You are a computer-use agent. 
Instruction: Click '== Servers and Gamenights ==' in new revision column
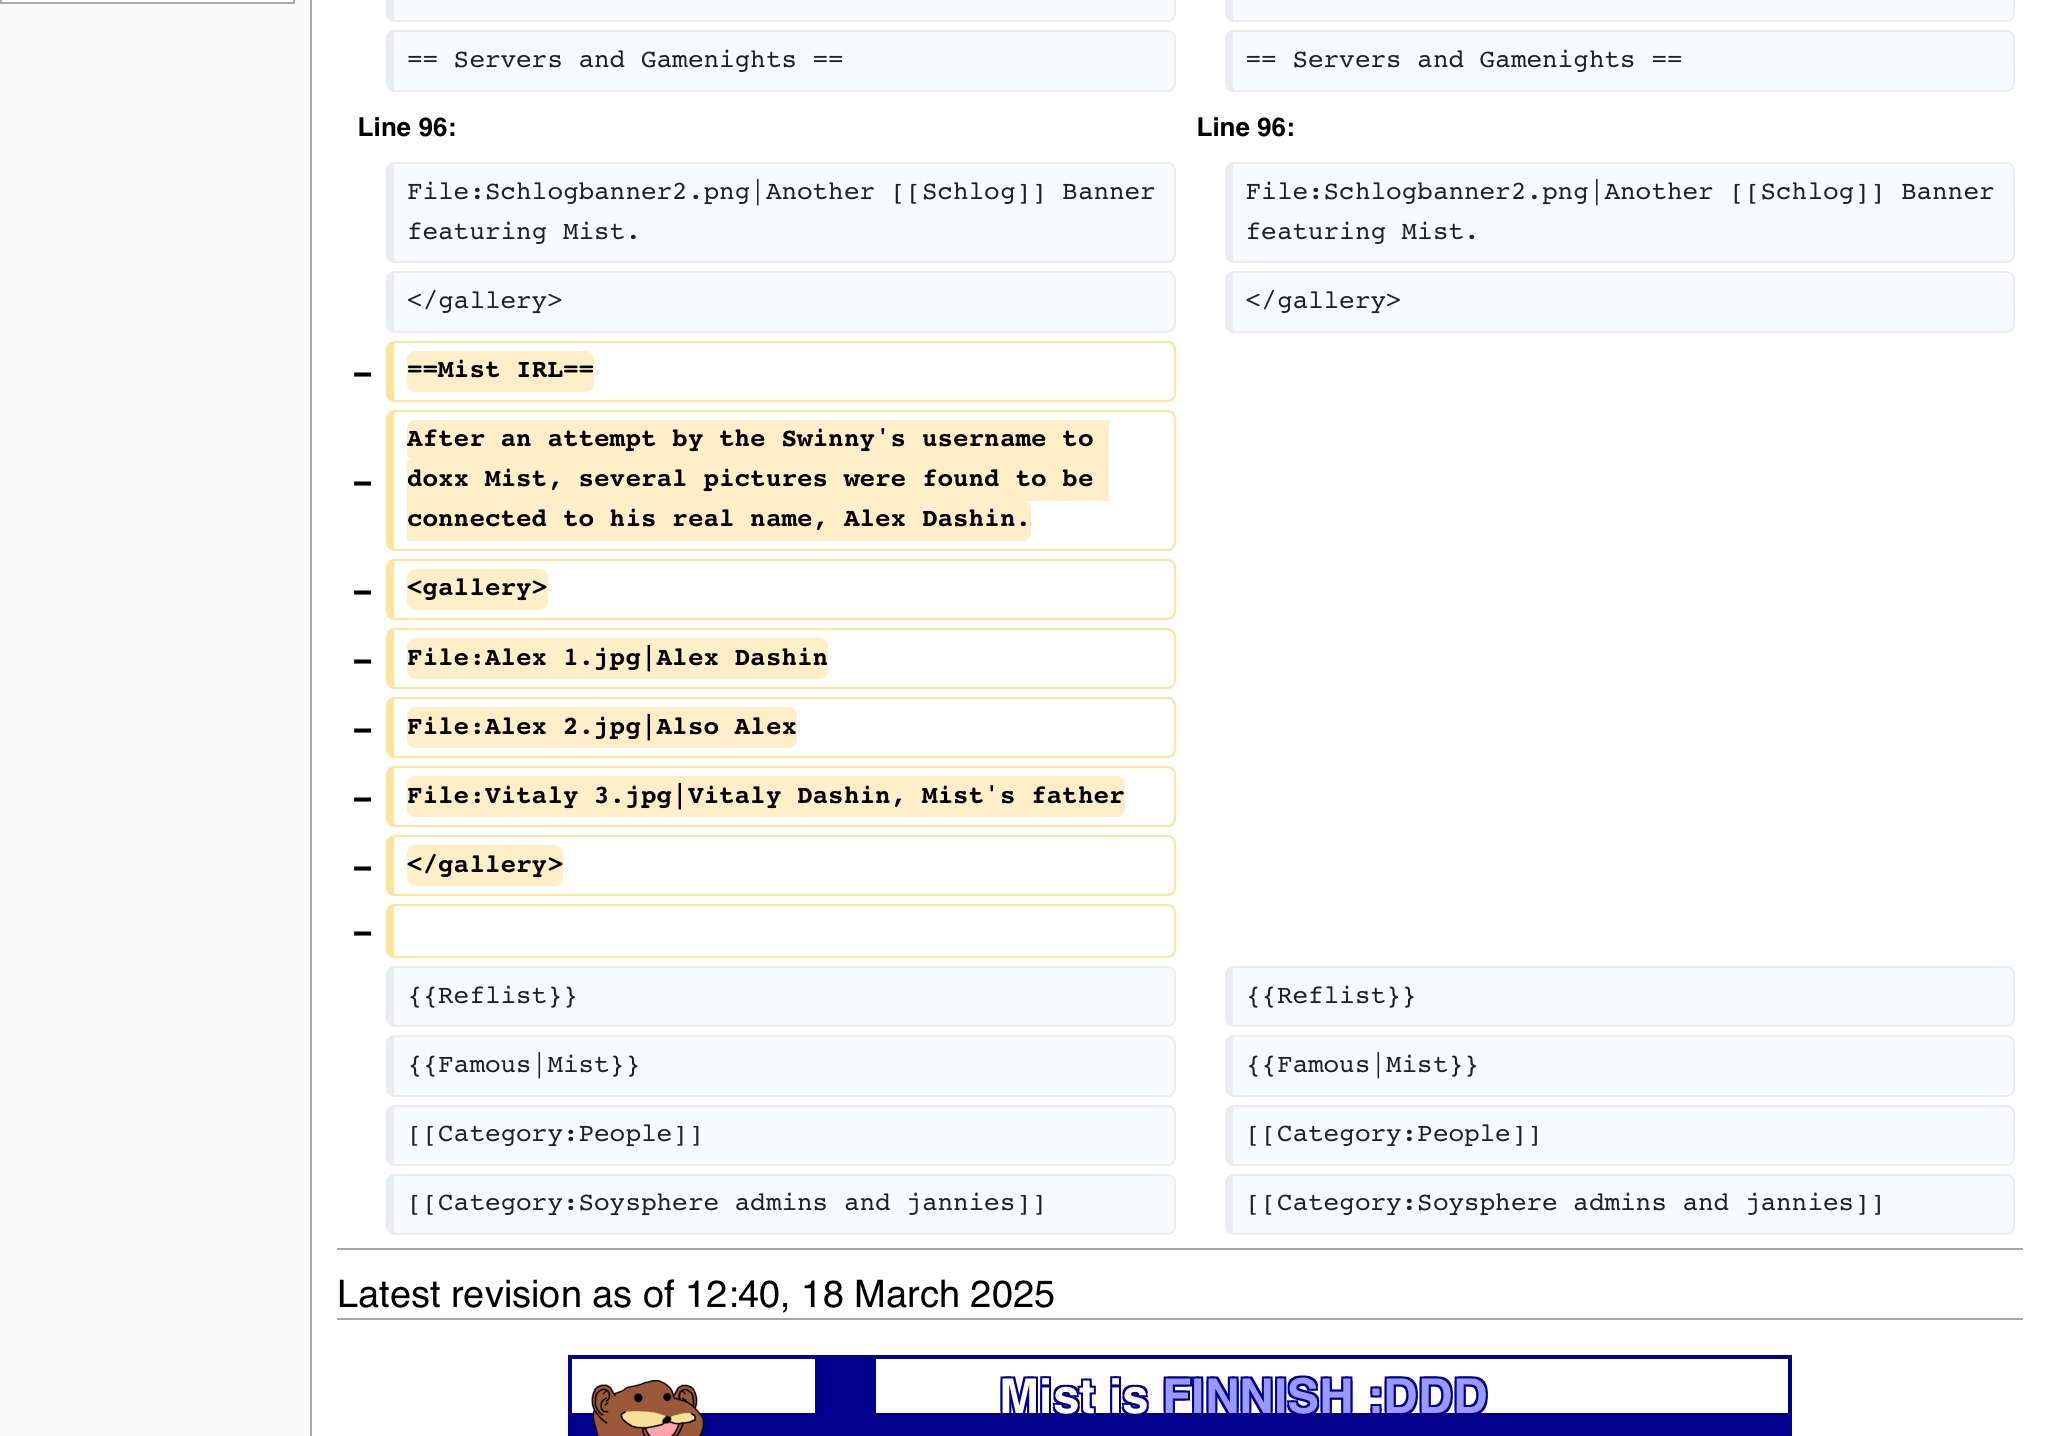click(x=1619, y=61)
